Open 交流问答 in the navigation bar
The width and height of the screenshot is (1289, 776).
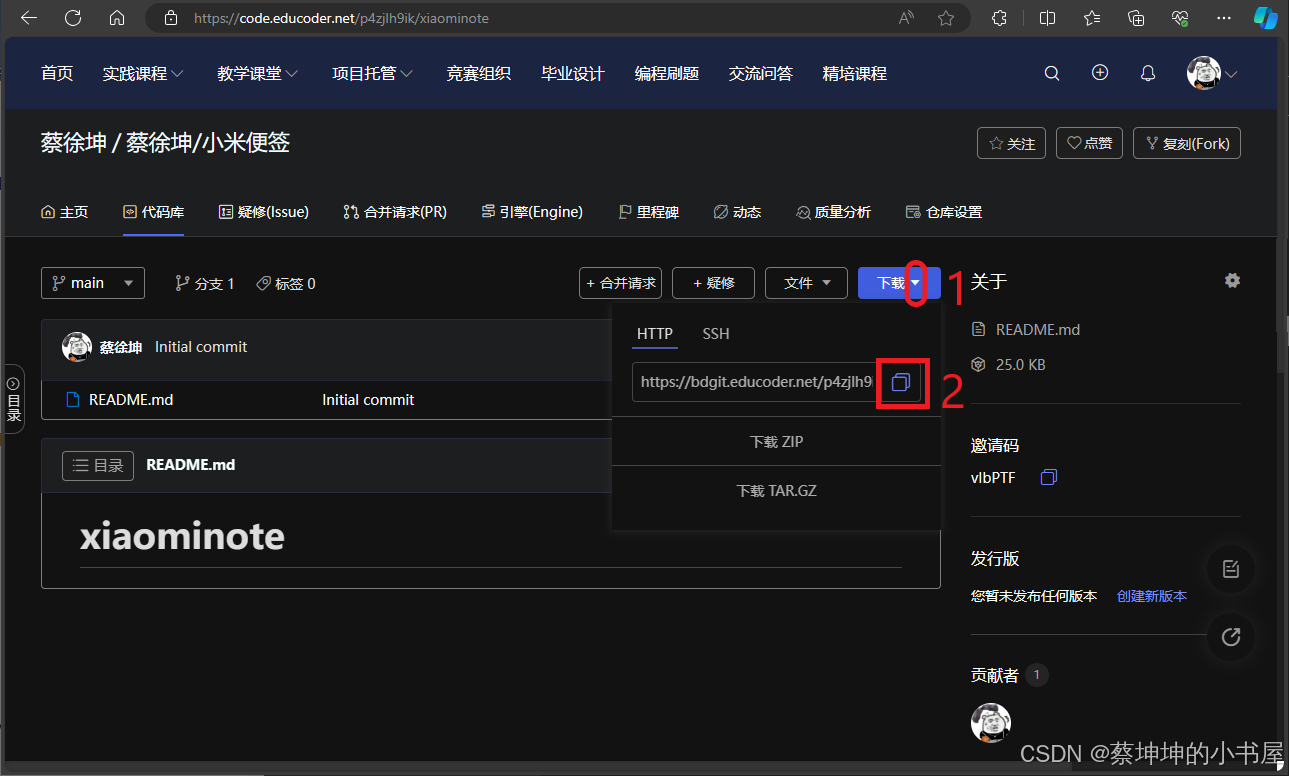761,73
